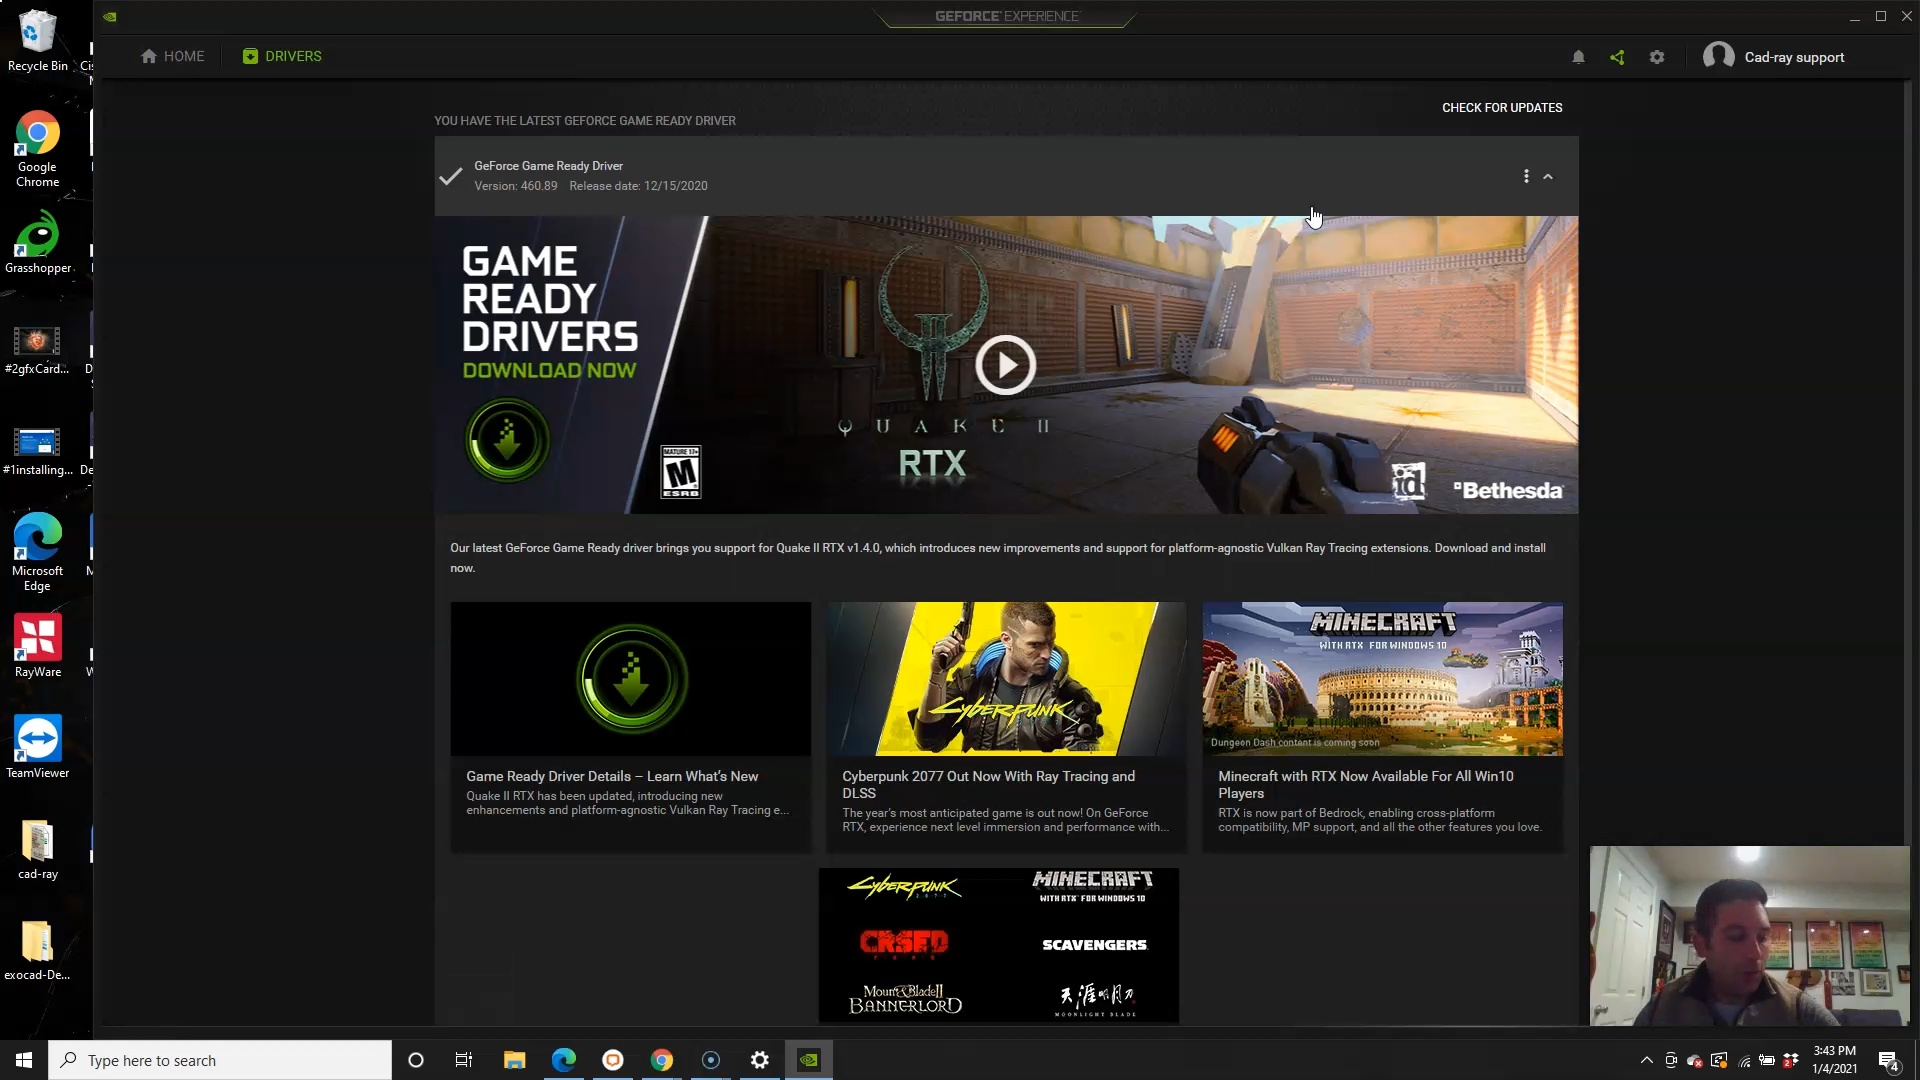Image resolution: width=1920 pixels, height=1080 pixels.
Task: Open driver options three-dot menu
Action: (x=1526, y=176)
